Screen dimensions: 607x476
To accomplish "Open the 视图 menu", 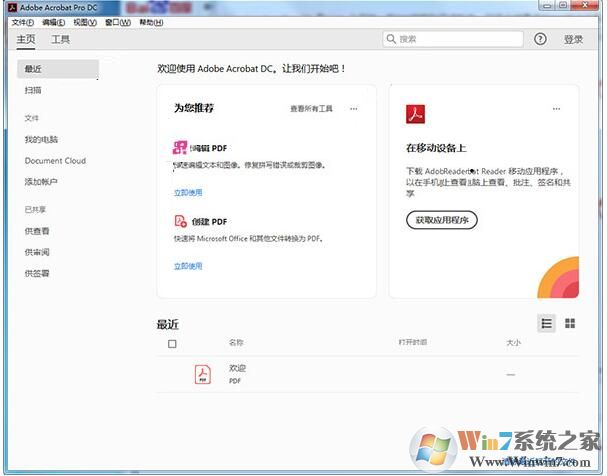I will point(85,22).
